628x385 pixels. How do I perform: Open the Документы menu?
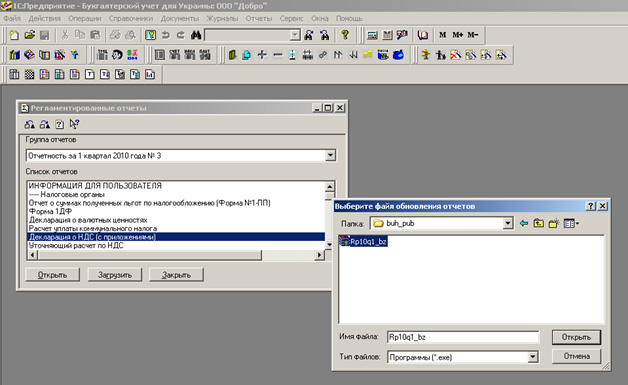[x=180, y=18]
